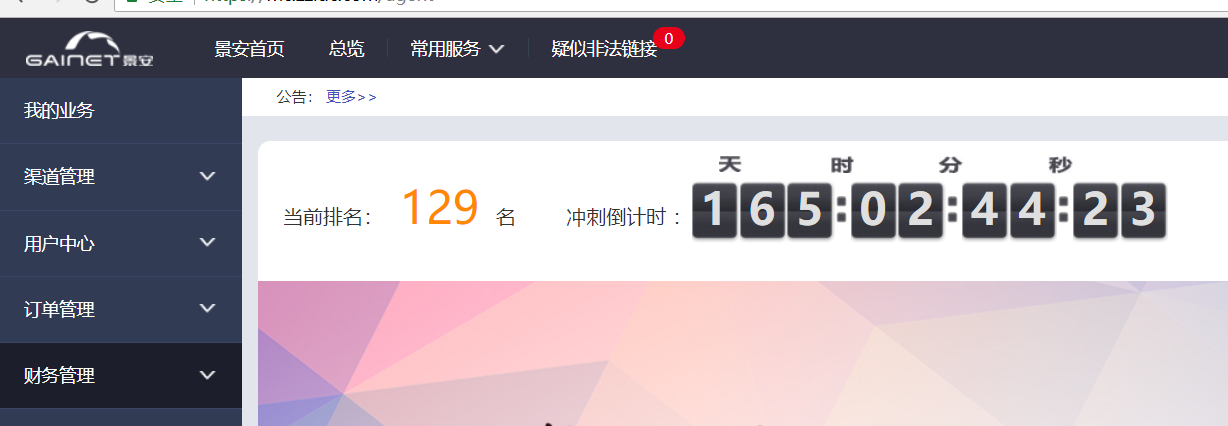Select the 总览 navigation item

click(346, 48)
